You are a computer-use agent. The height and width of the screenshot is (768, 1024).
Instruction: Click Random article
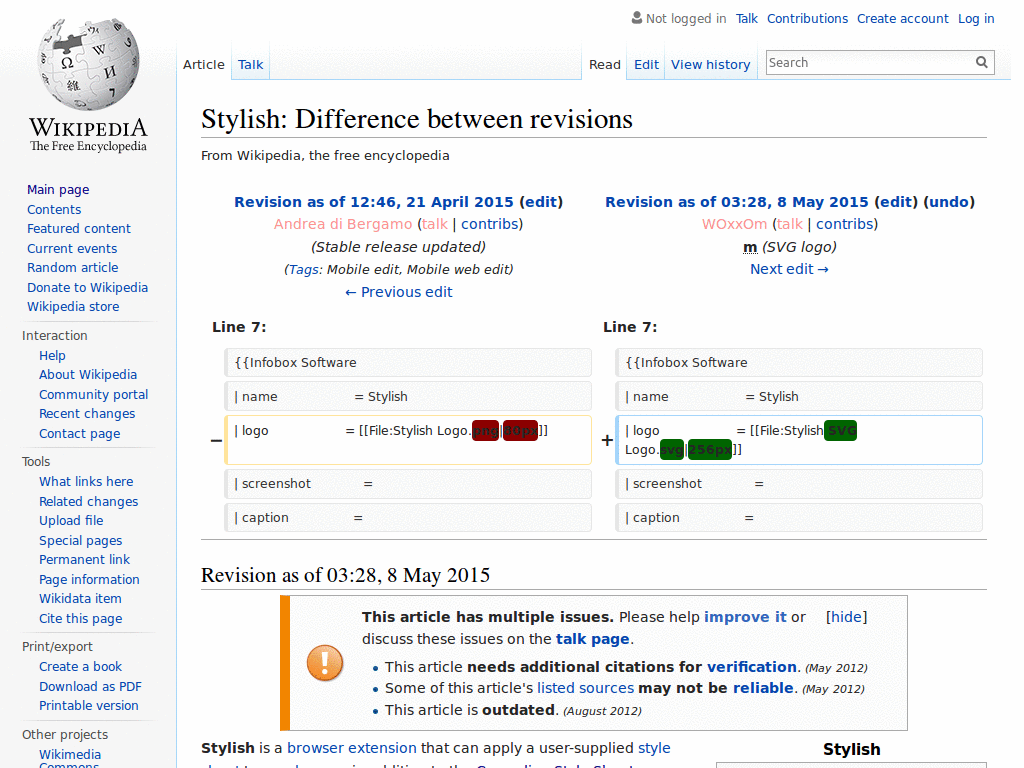(72, 268)
